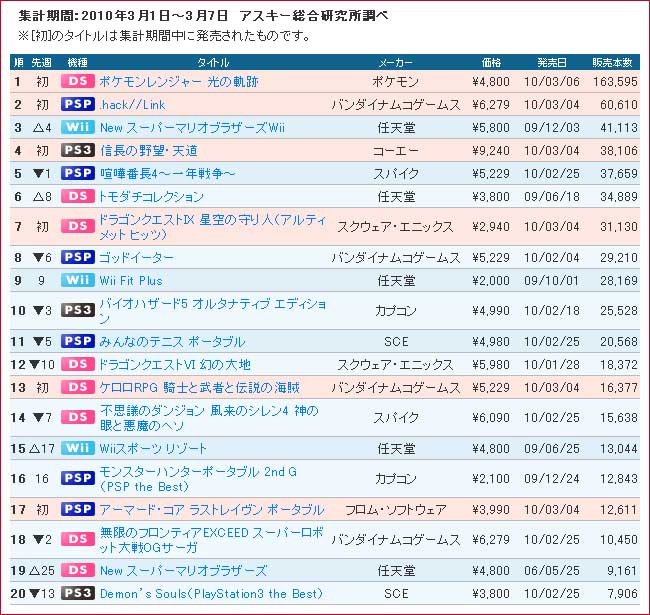Viewport: 650px width, 615px height.
Task: Open the Demon's Souls title link
Action: coord(211,593)
